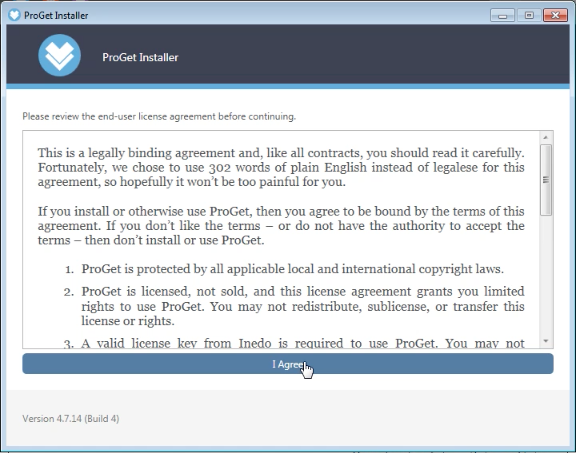
Task: Close the ProGet Installer window
Action: pyautogui.click(x=555, y=15)
